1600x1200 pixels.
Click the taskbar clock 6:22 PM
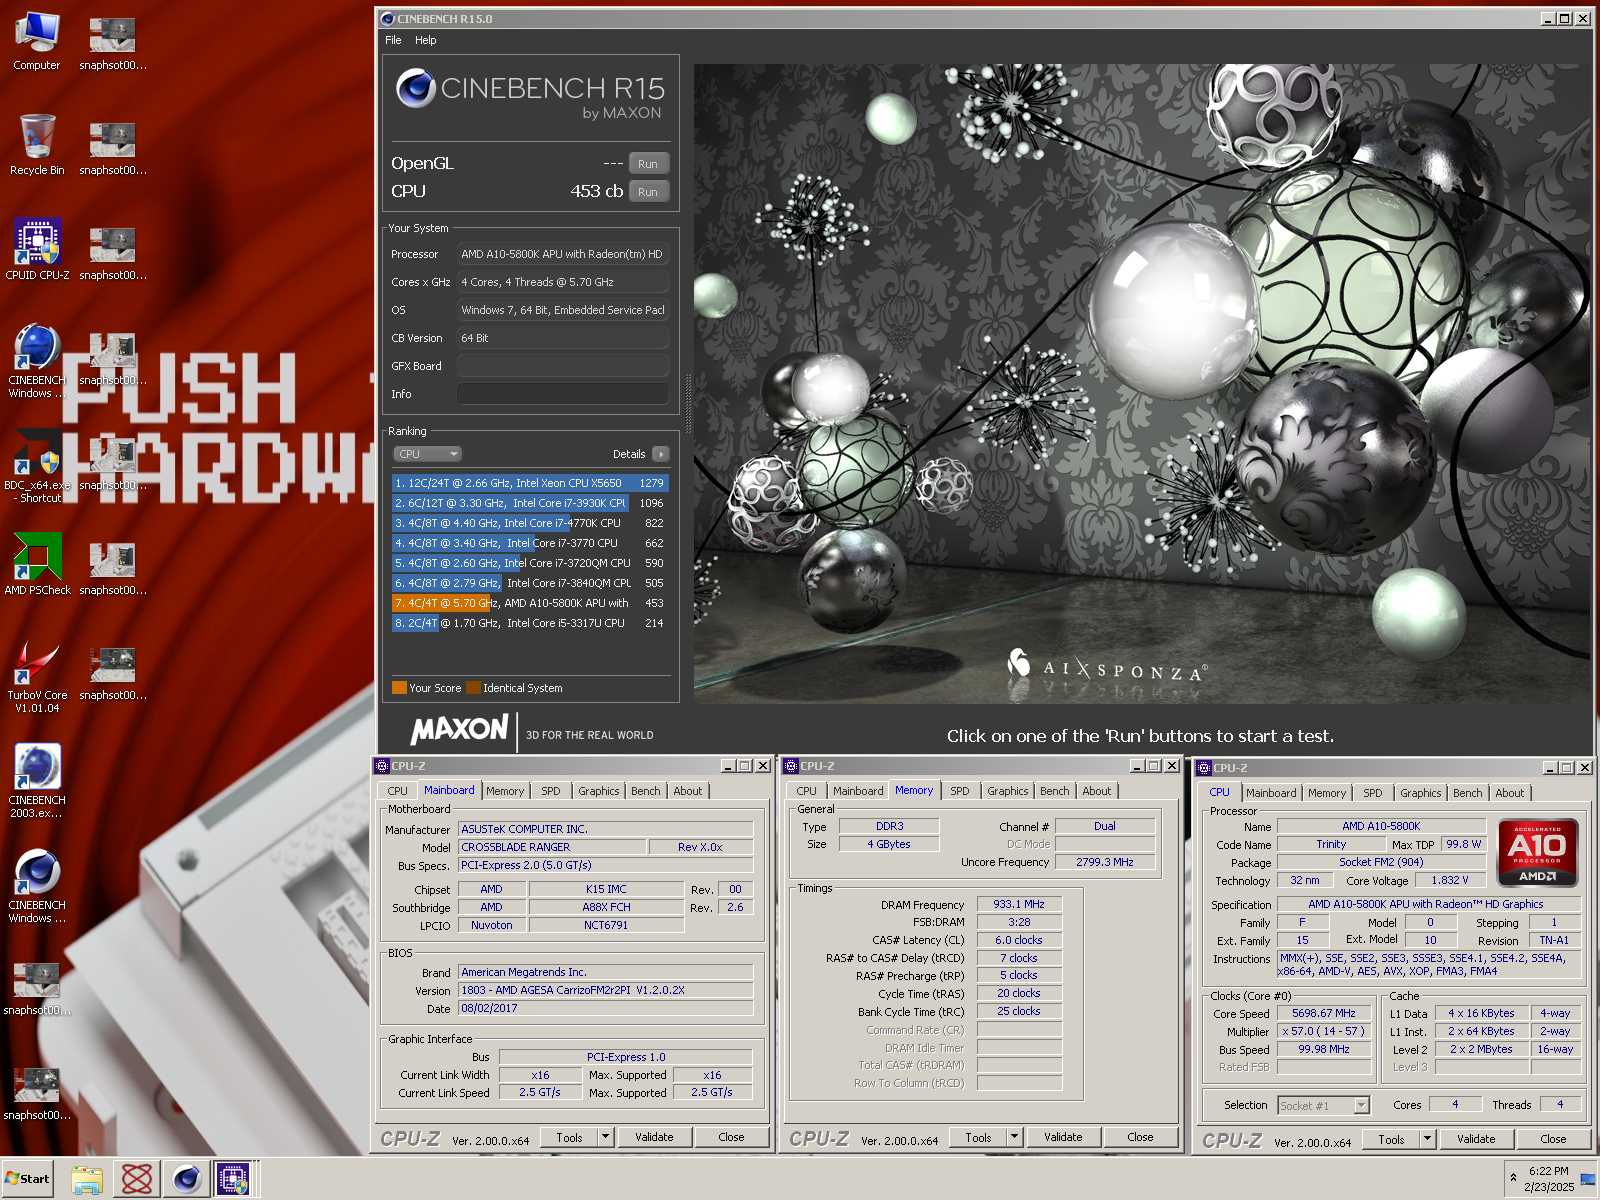(x=1548, y=1171)
